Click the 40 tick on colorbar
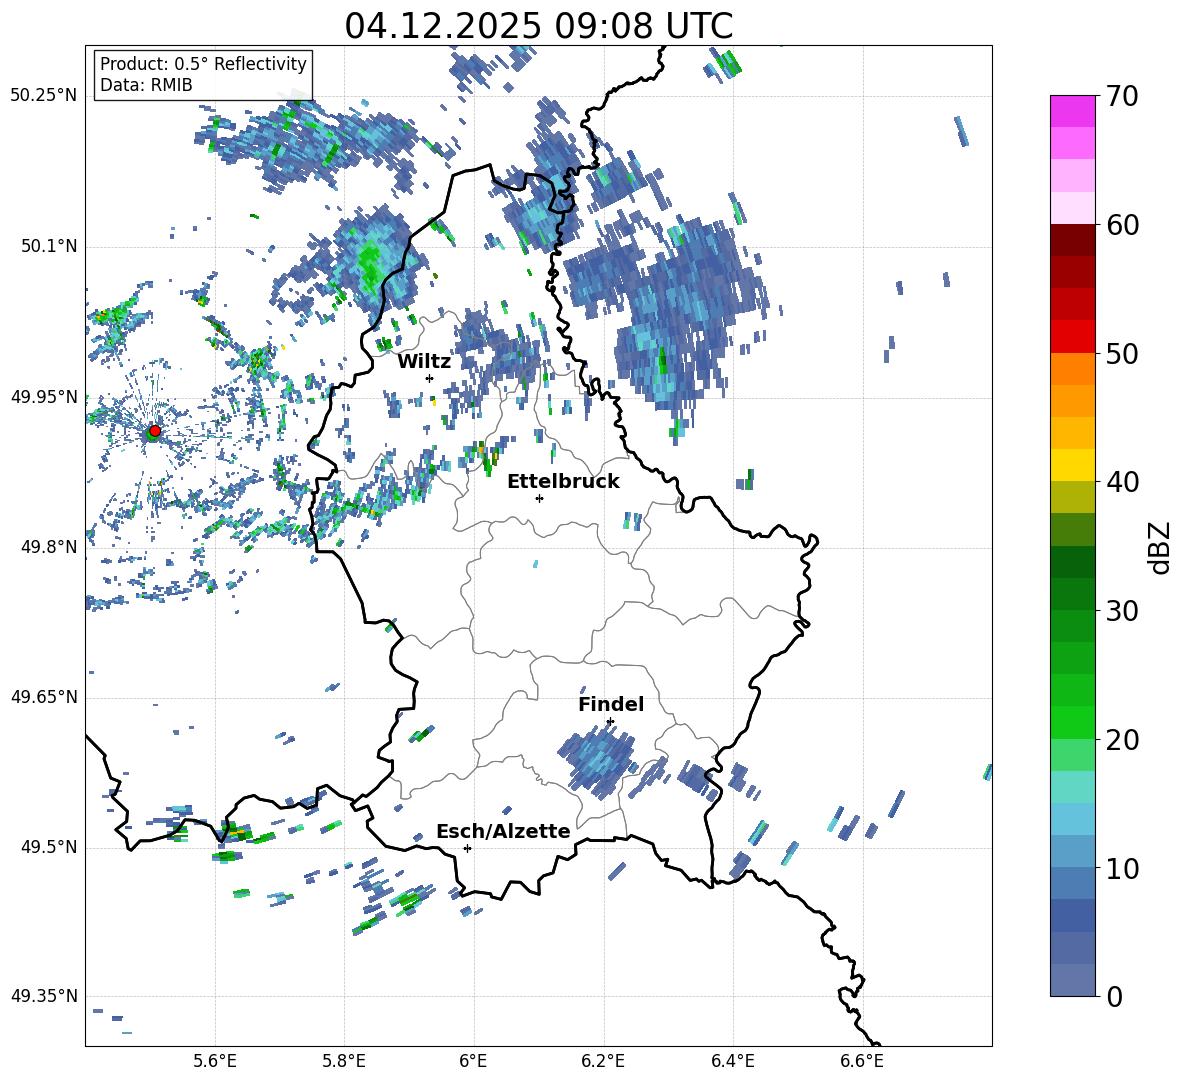The height and width of the screenshot is (1081, 1184). coord(1122,482)
